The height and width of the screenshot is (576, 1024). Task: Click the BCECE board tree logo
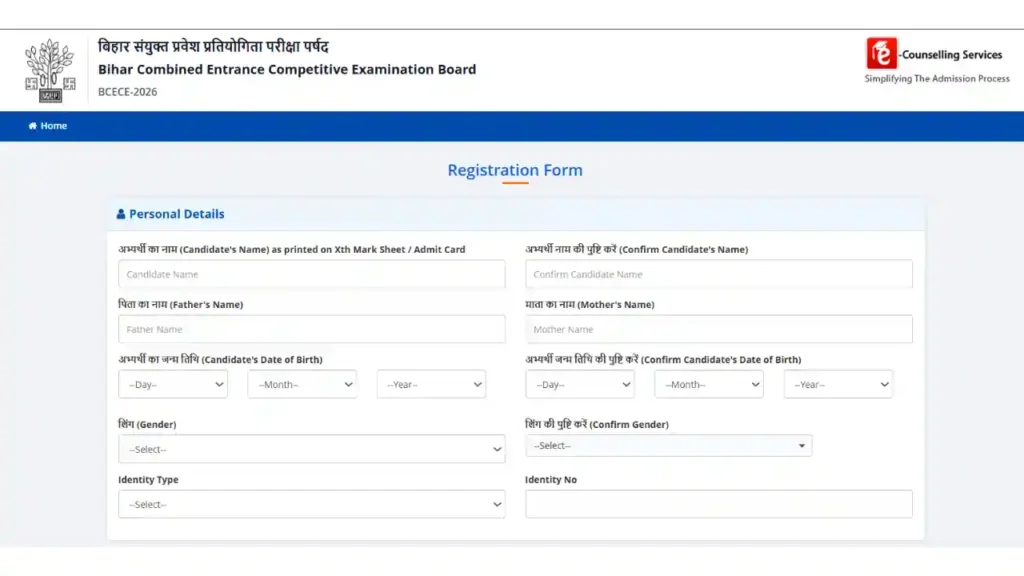[x=47, y=68]
